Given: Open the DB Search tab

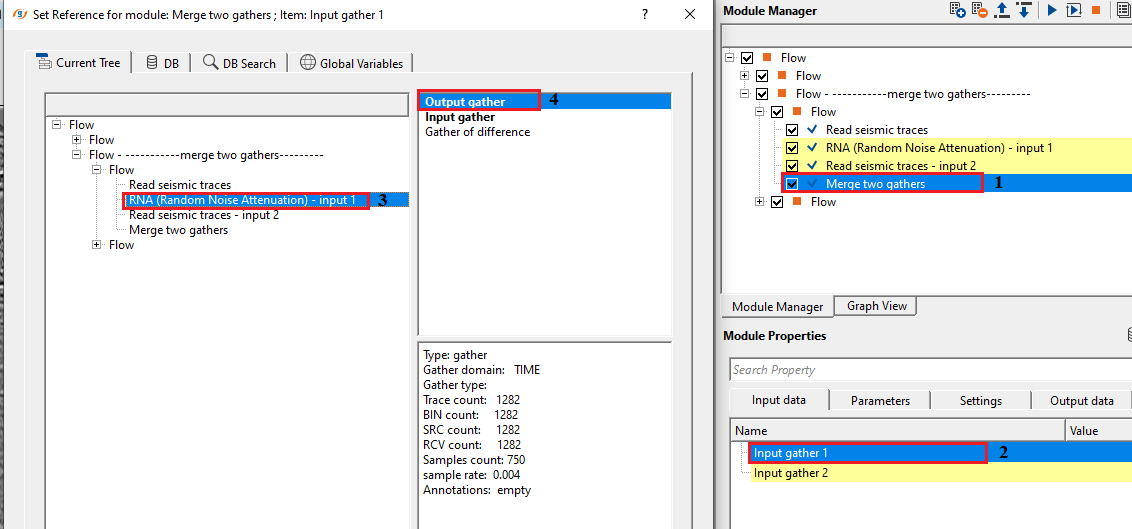Looking at the screenshot, I should [239, 63].
